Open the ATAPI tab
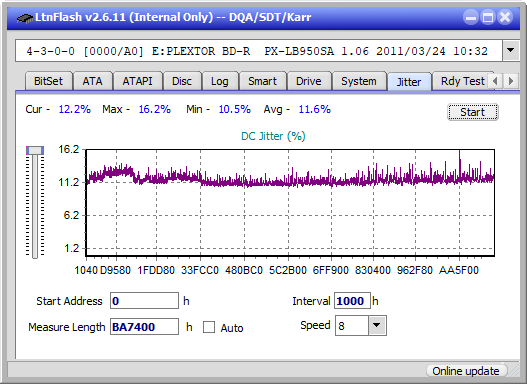This screenshot has height=384, width=527. [x=137, y=81]
